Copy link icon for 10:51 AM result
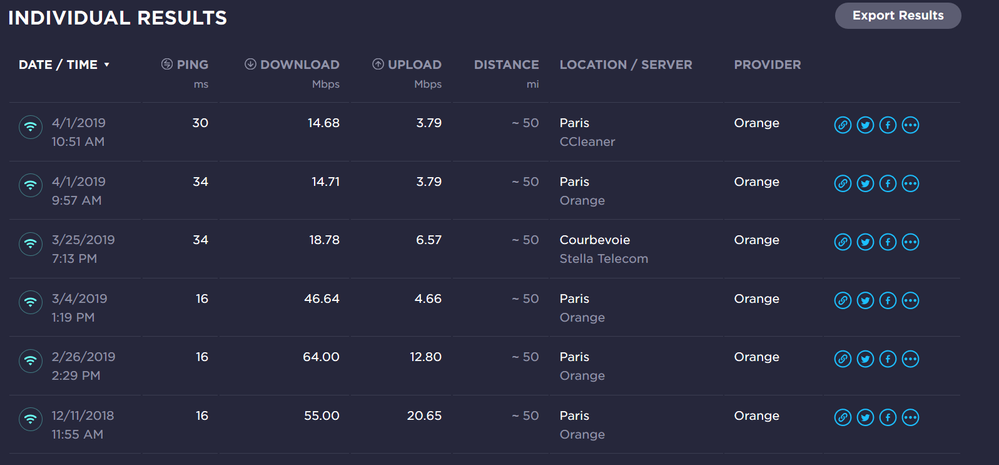The image size is (999, 465). tap(843, 125)
